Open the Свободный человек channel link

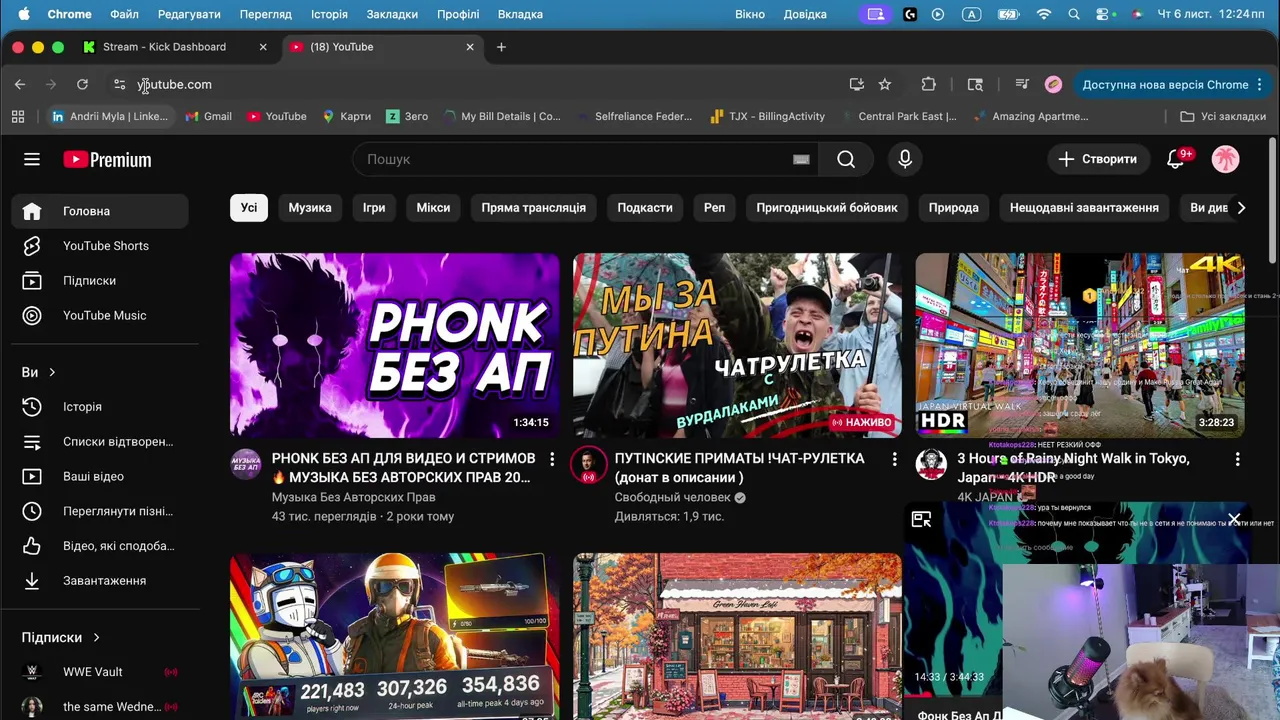click(672, 497)
